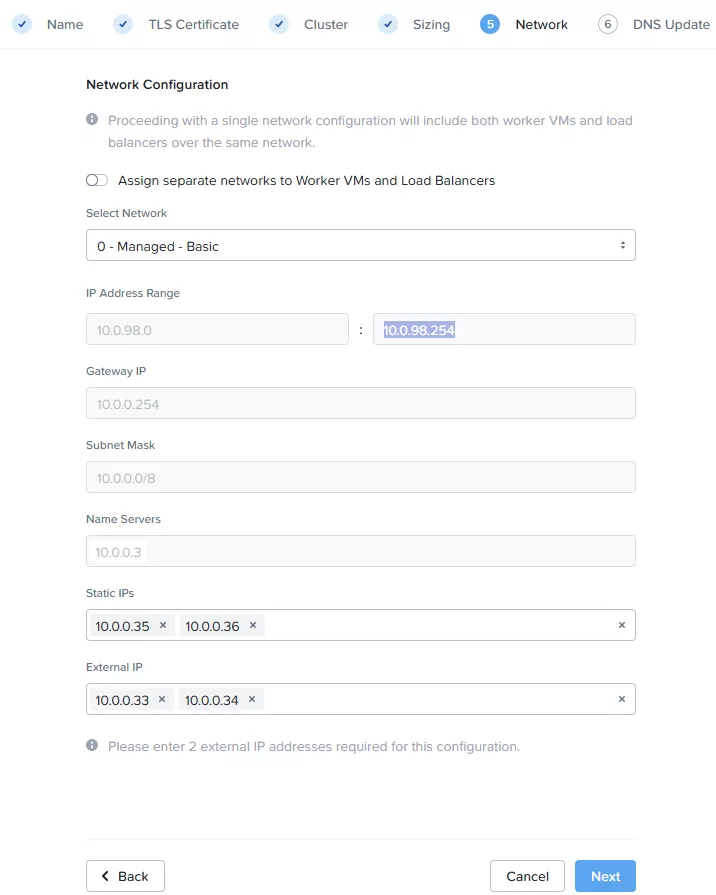Click the info icon by external IP hint
Image resolution: width=716 pixels, height=895 pixels.
[92, 746]
